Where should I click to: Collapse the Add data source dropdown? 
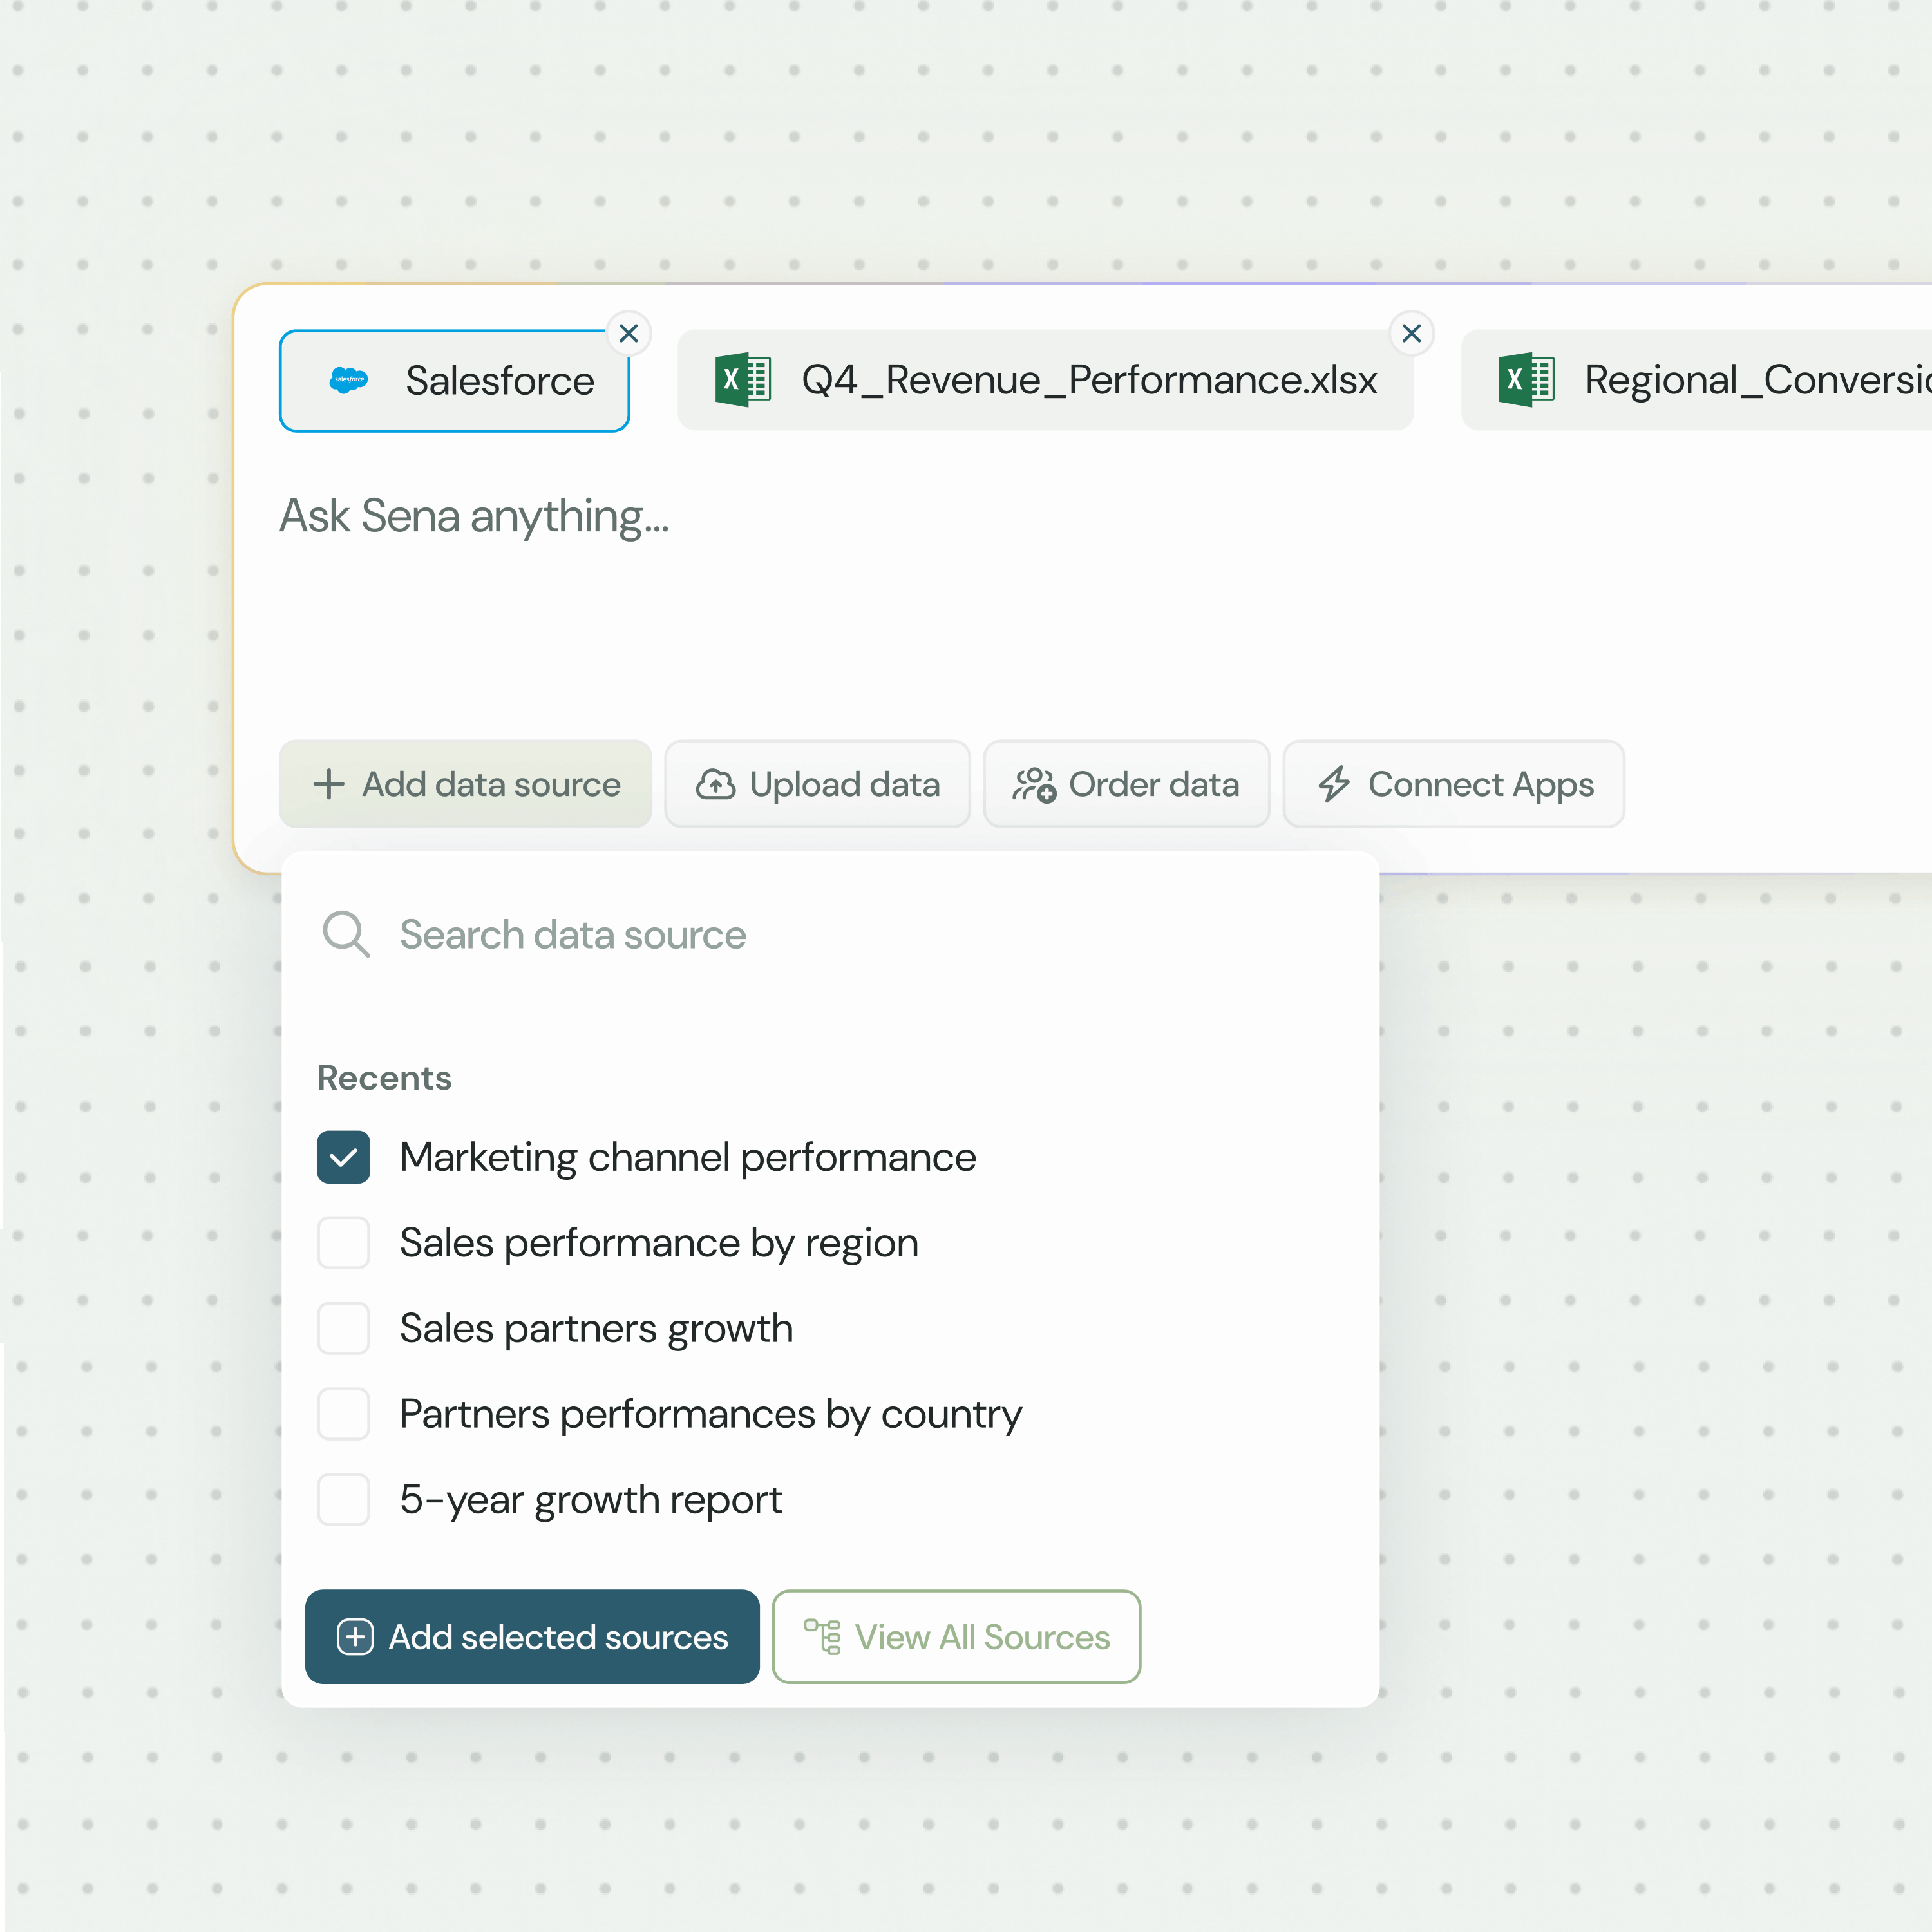tap(465, 785)
